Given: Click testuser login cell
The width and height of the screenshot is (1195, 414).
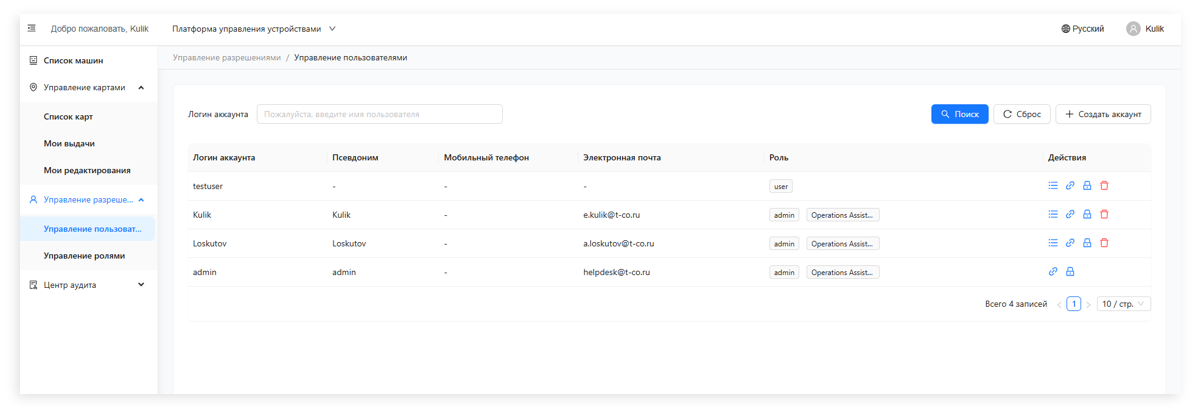Looking at the screenshot, I should [x=207, y=186].
